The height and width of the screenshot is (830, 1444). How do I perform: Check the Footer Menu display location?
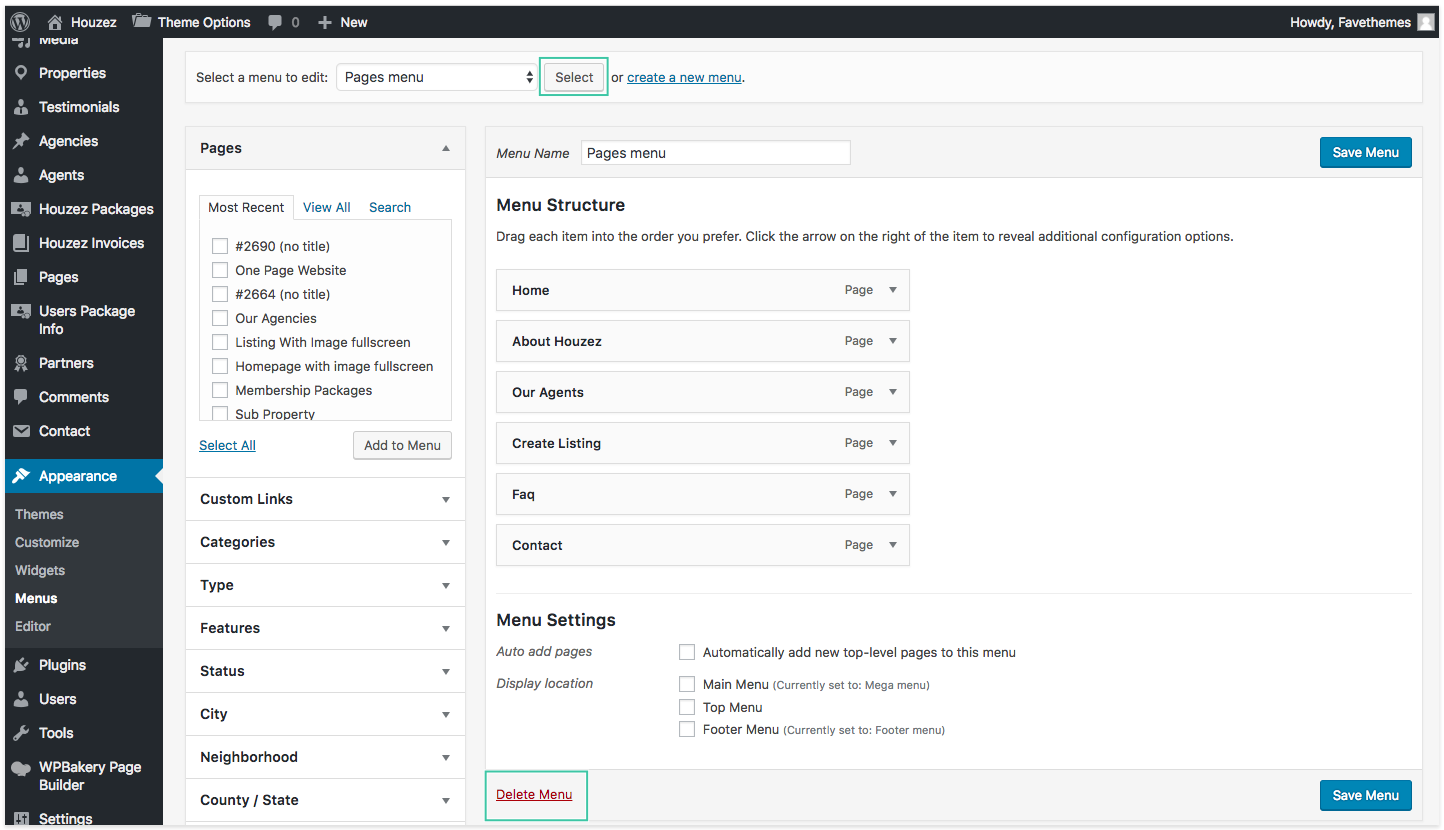pyautogui.click(x=687, y=729)
